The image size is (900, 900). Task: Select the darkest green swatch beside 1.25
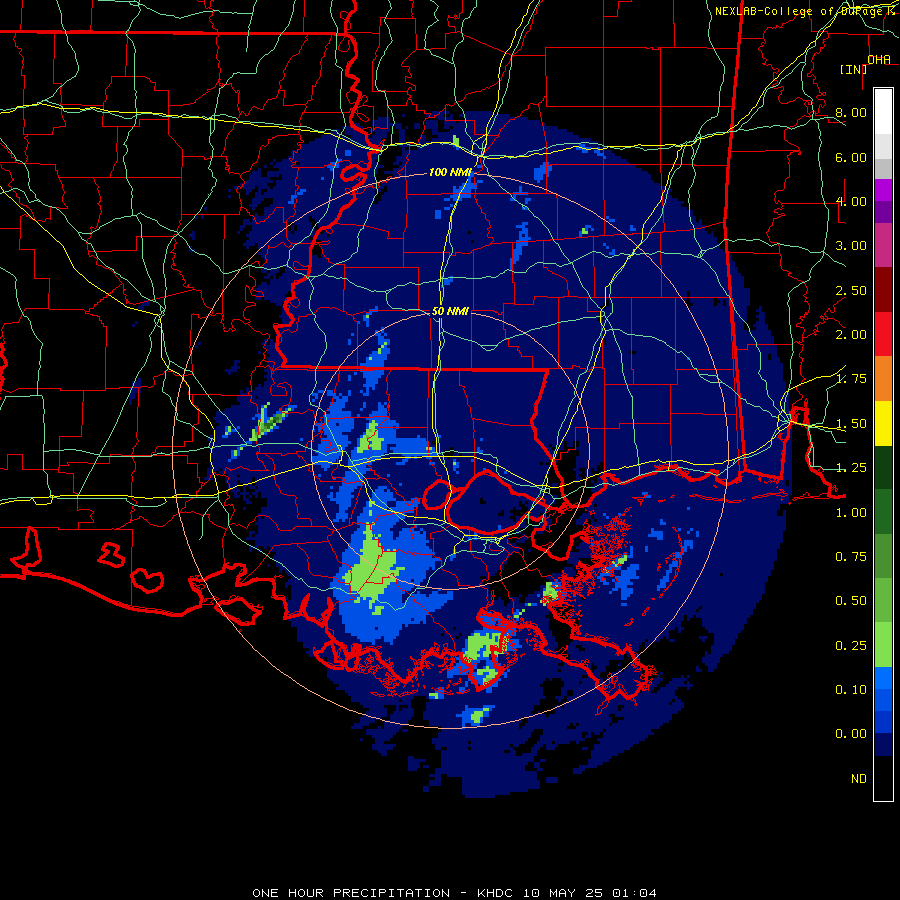pyautogui.click(x=883, y=467)
